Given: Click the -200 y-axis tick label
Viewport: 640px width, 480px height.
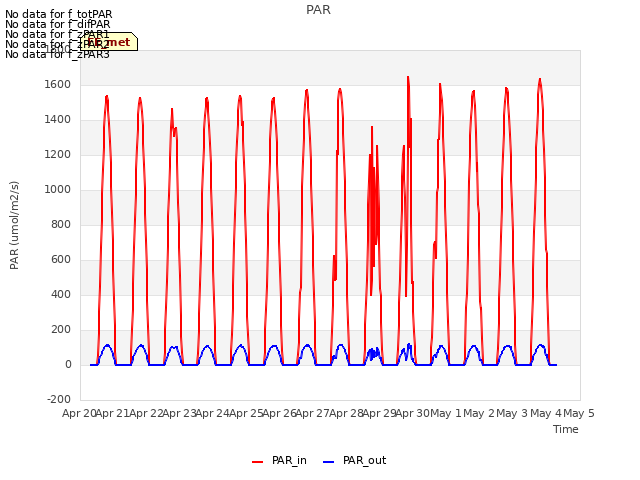Looking at the screenshot, I should (x=59, y=399).
